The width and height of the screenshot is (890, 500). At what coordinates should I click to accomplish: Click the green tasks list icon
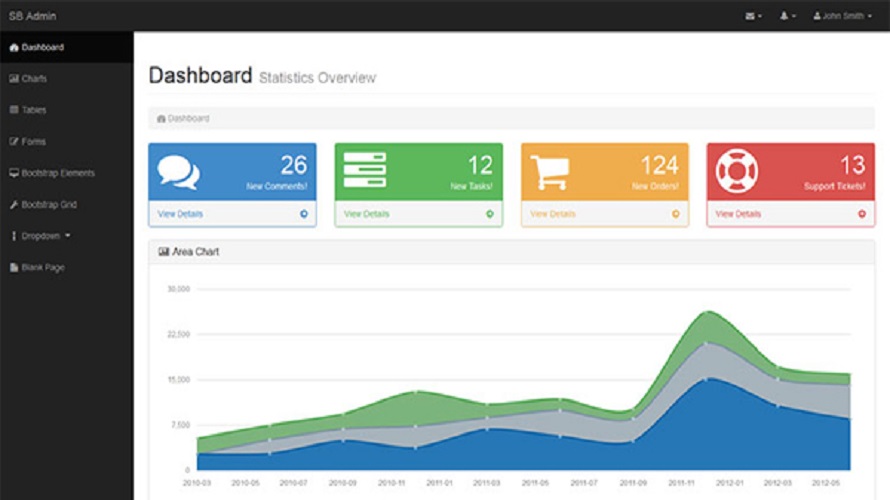pos(364,169)
